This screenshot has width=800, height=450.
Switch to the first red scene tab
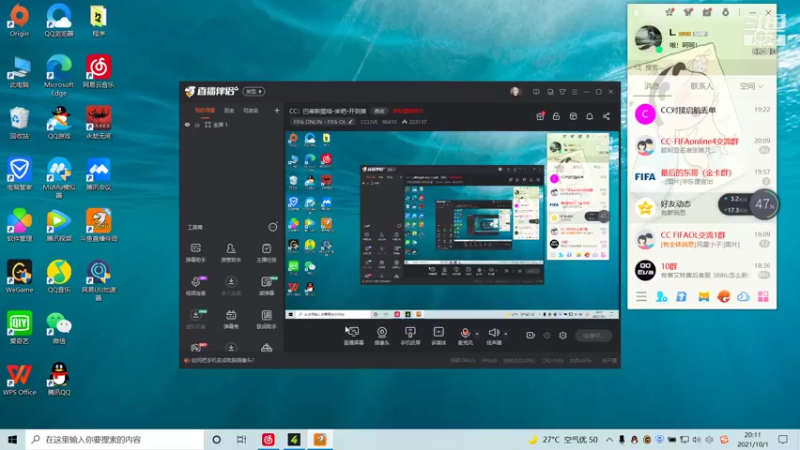click(205, 110)
